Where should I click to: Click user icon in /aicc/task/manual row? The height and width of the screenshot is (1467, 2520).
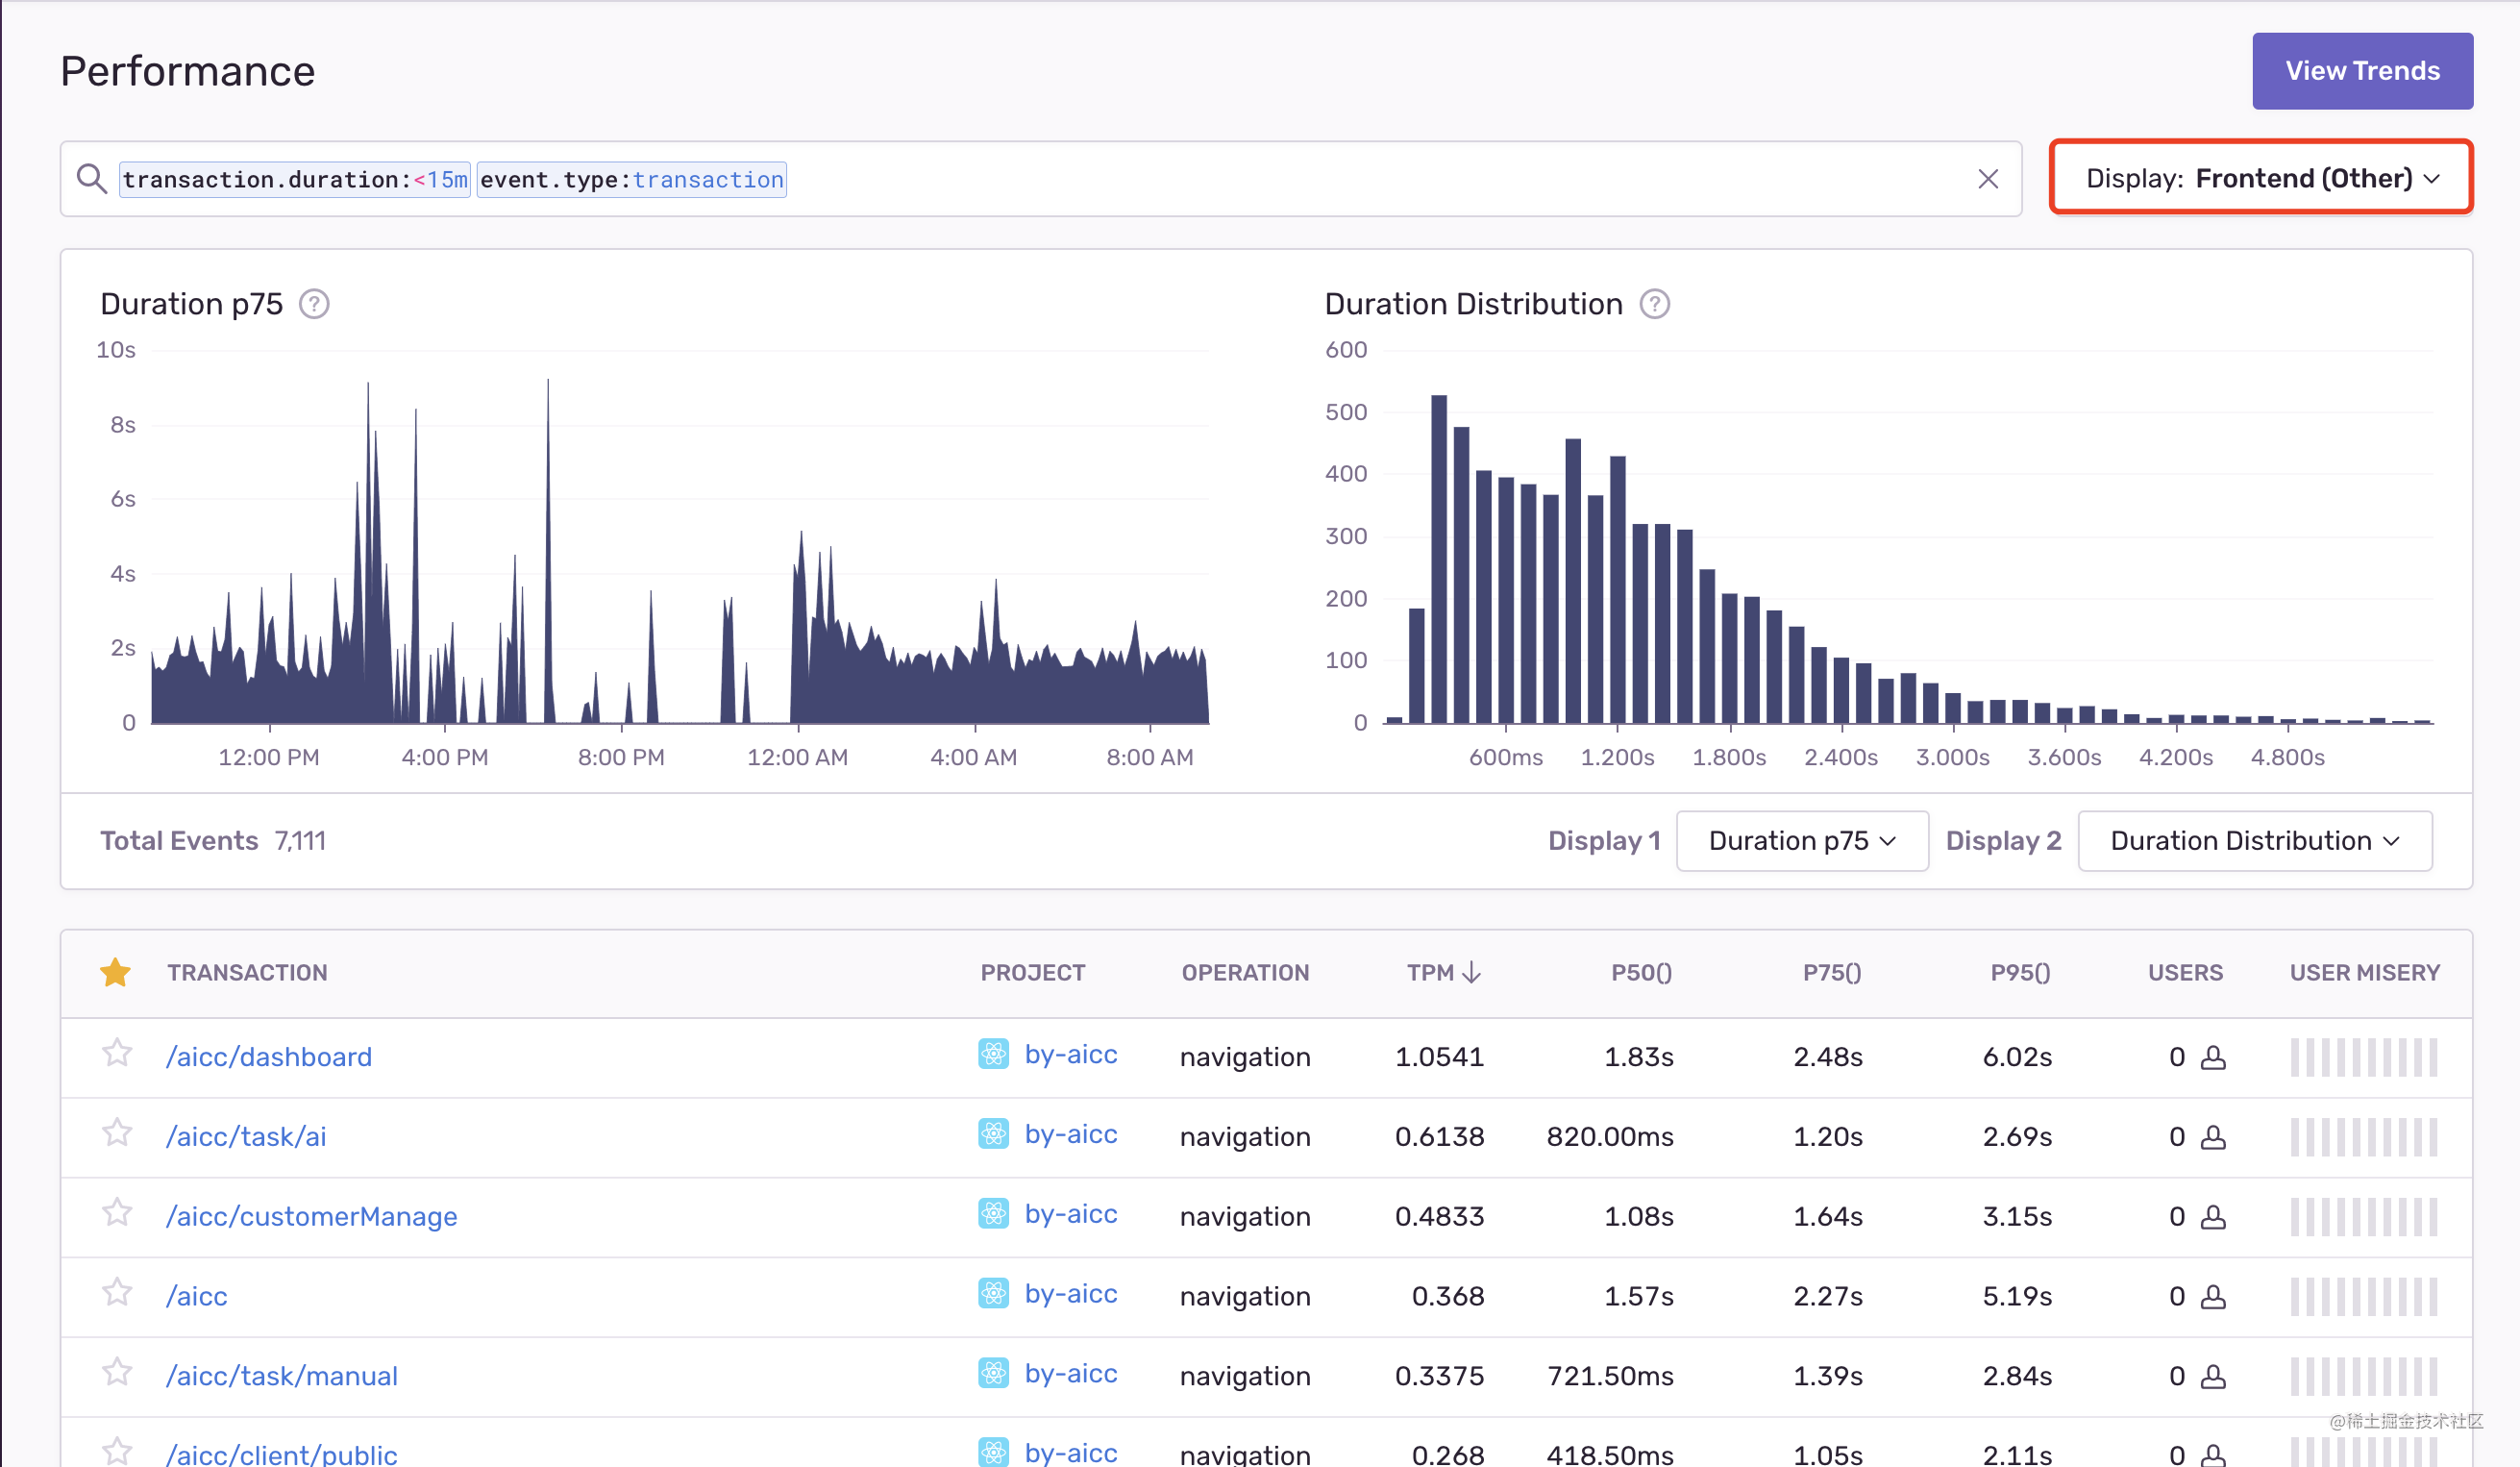pyautogui.click(x=2213, y=1377)
